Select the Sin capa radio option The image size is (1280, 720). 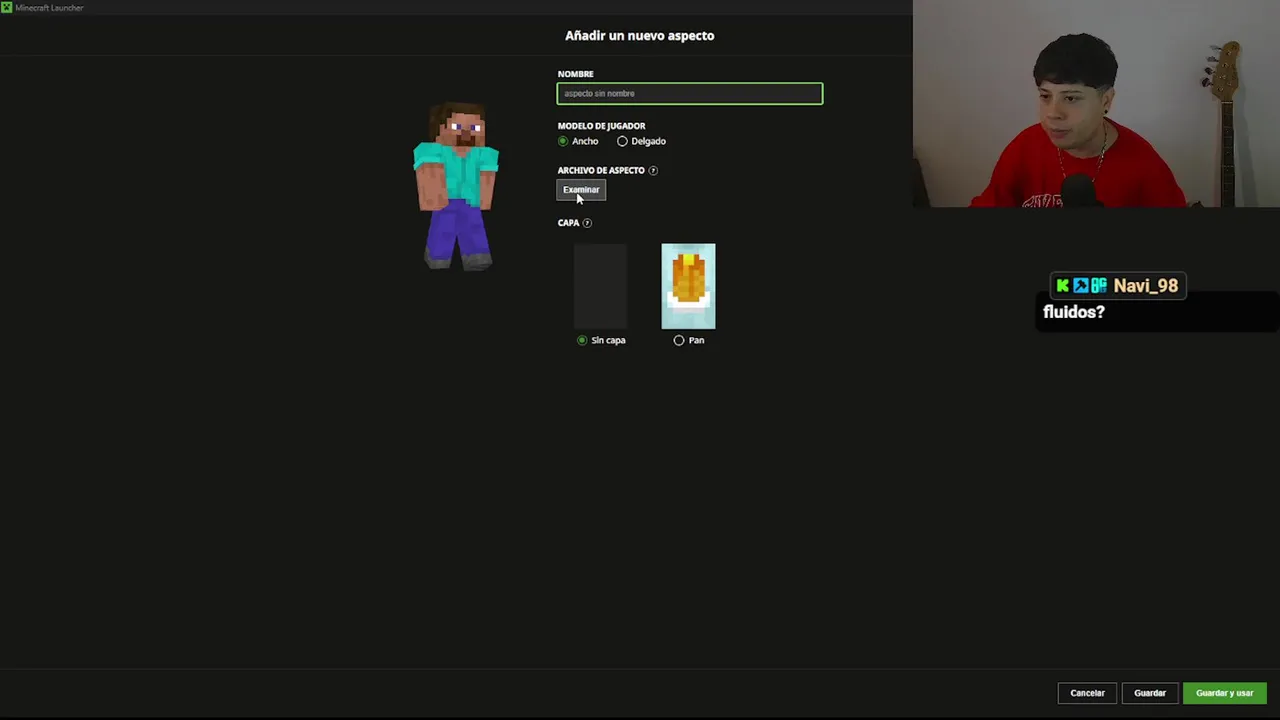[582, 340]
